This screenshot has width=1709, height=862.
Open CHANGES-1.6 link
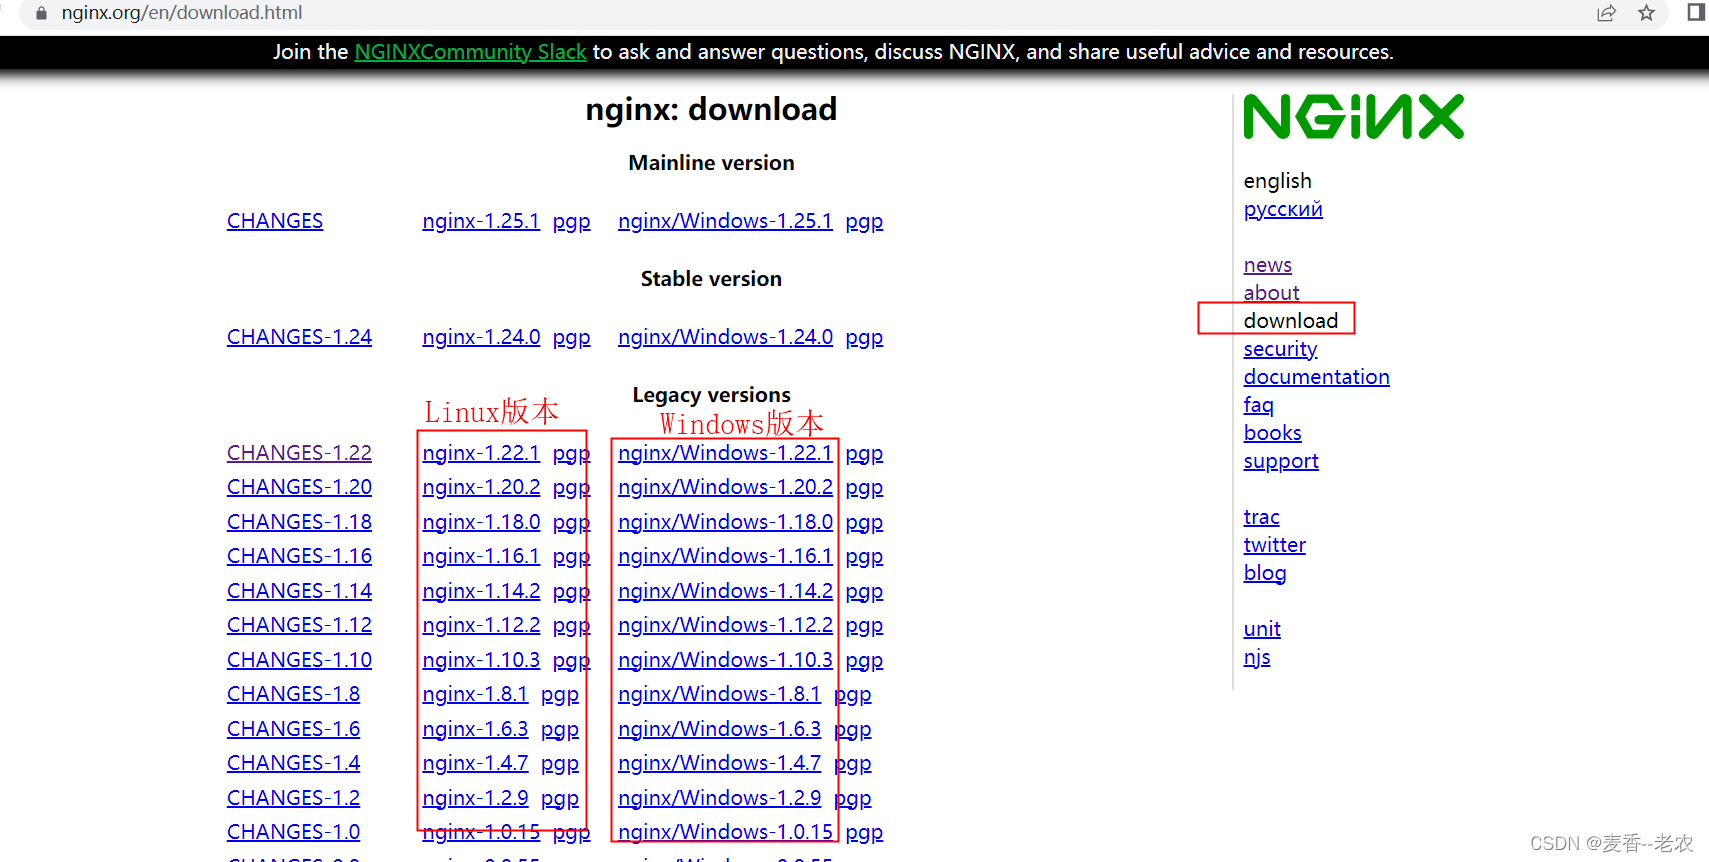[293, 729]
